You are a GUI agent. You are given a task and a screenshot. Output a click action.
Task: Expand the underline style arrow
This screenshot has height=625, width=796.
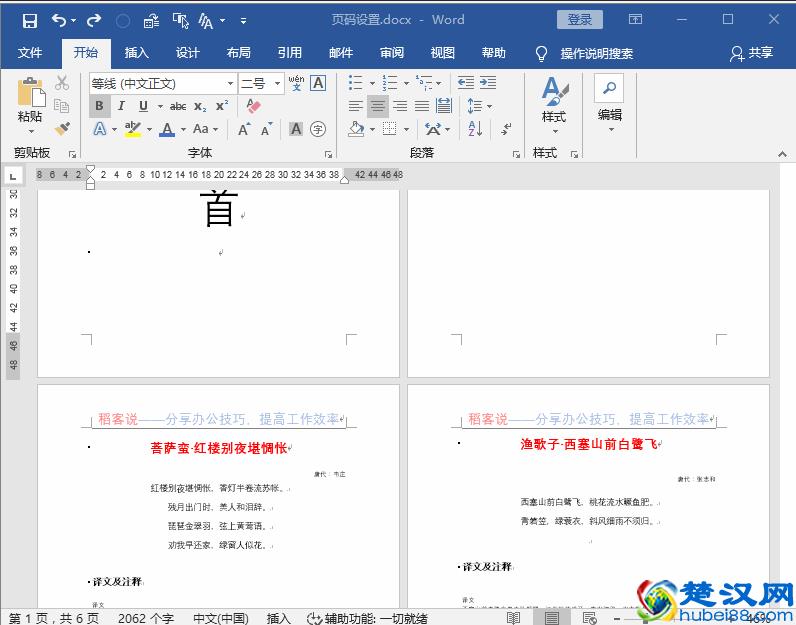pyautogui.click(x=160, y=106)
